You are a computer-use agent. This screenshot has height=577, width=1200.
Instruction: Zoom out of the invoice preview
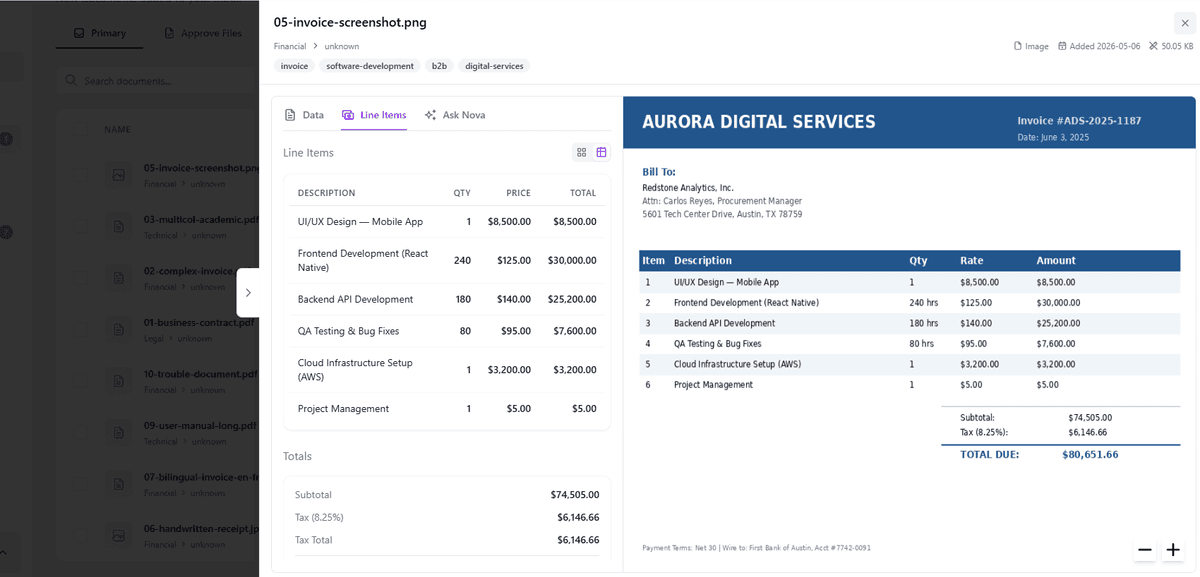(1145, 550)
